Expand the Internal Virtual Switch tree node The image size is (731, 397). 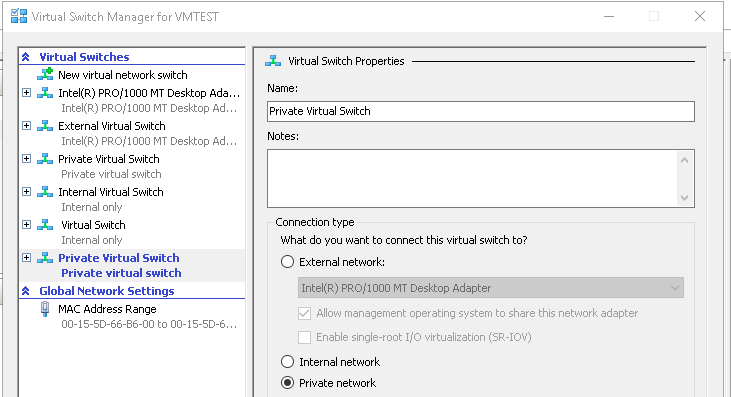[x=27, y=192]
